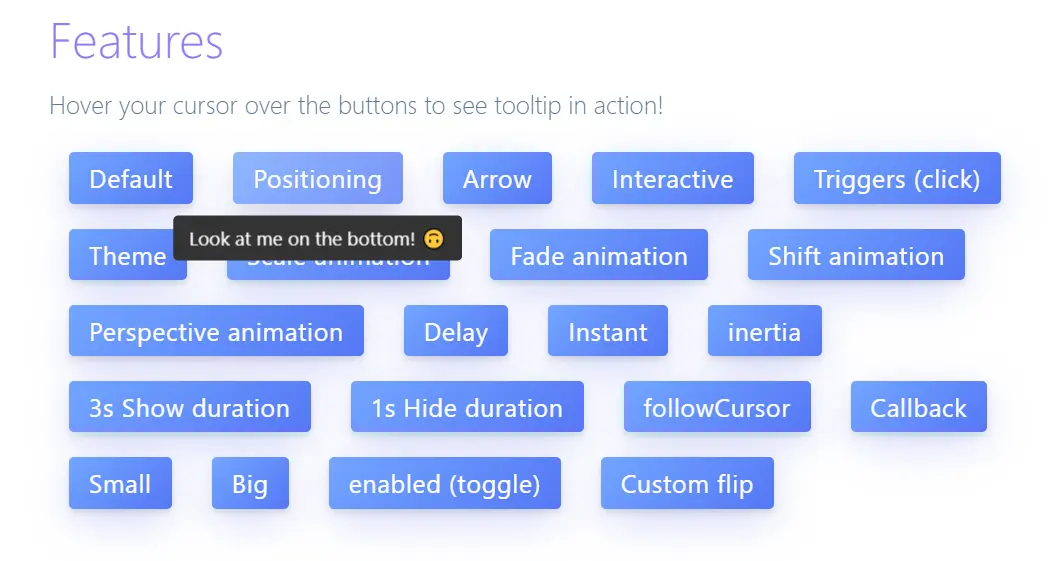Click the Shift animation button
Viewport: 1057px width, 561px height.
pos(856,255)
